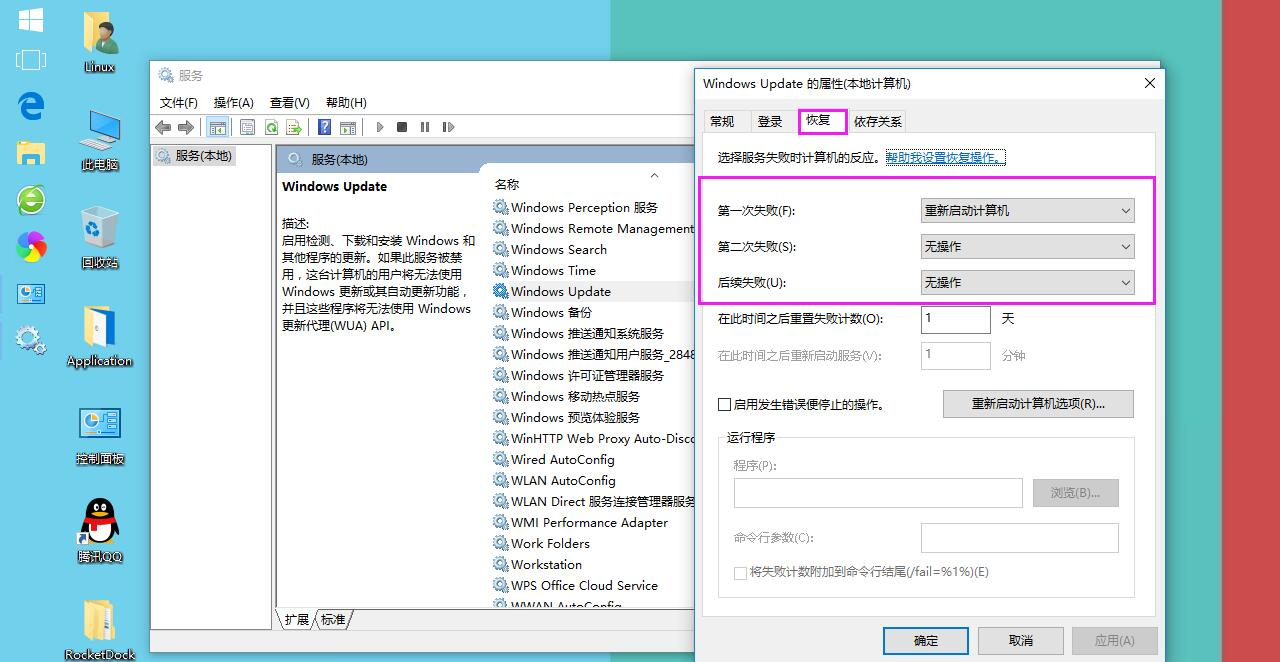Screen dimensions: 1280x662
Task: Open the 查看(V) menu
Action: [x=290, y=102]
